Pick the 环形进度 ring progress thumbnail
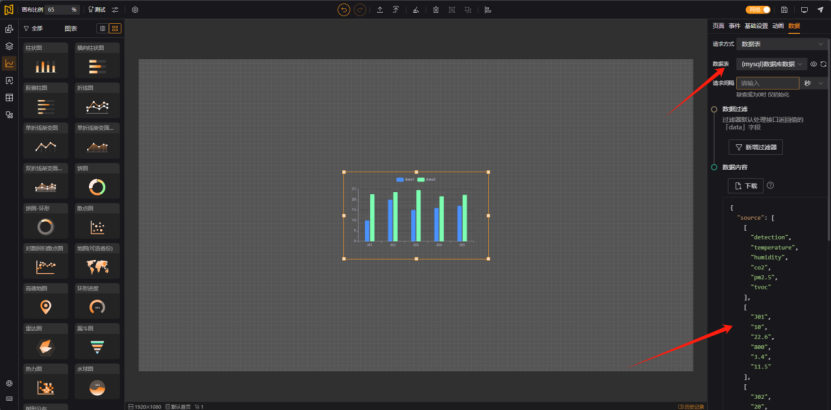Viewport: 831px width, 410px height. (x=97, y=301)
